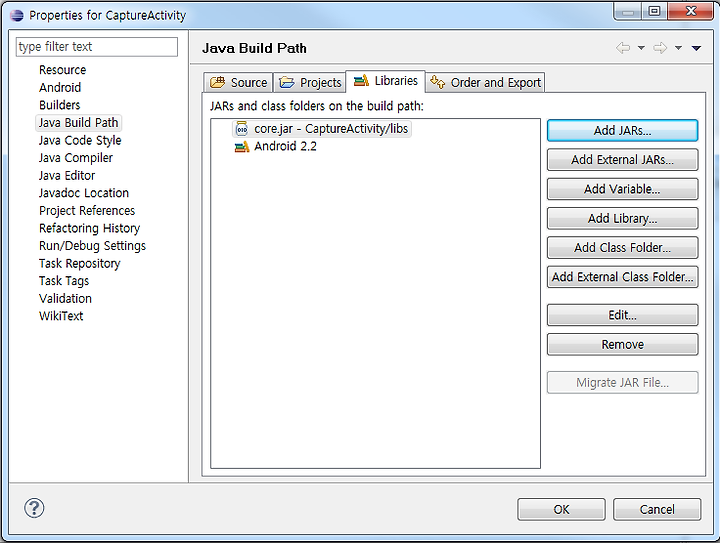Click the back navigation arrow icon
The height and width of the screenshot is (543, 720).
[x=623, y=48]
